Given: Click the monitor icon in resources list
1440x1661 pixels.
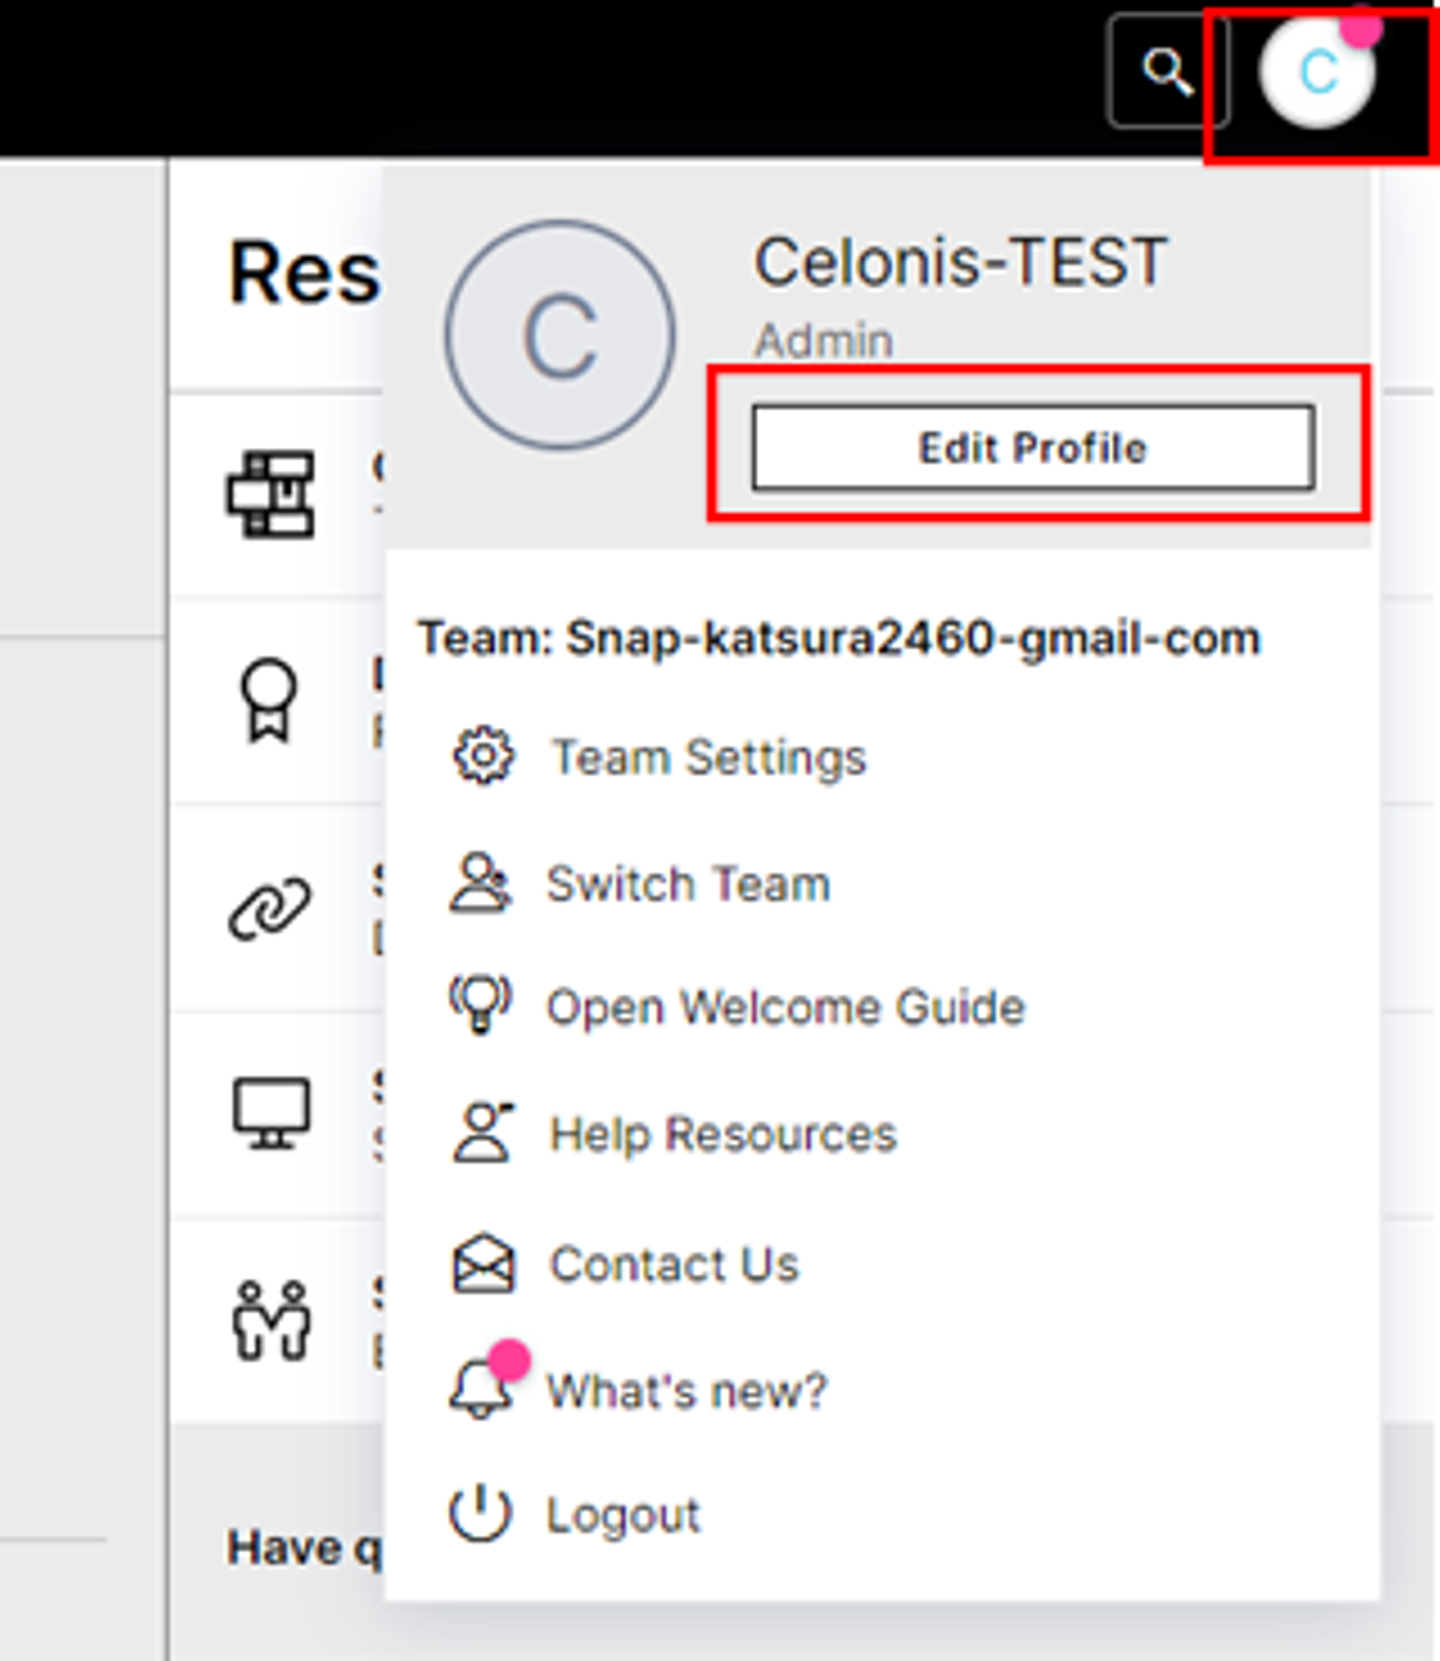Looking at the screenshot, I should (271, 1113).
